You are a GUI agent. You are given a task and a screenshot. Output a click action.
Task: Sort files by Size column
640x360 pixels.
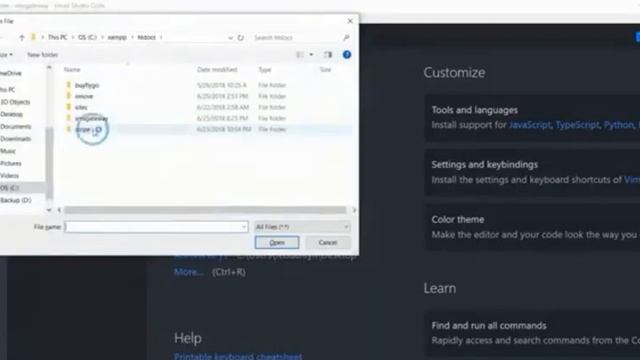325,70
